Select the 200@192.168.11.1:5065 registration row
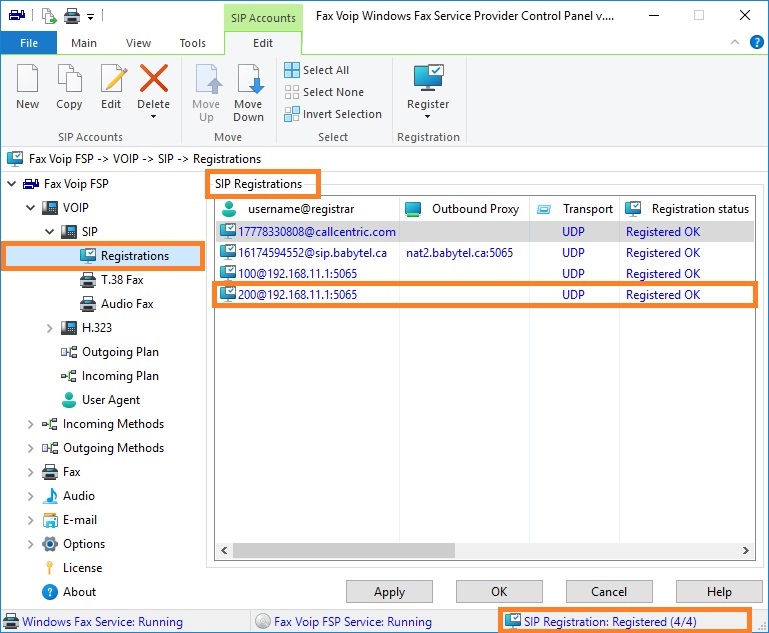The width and height of the screenshot is (769, 633). click(485, 295)
